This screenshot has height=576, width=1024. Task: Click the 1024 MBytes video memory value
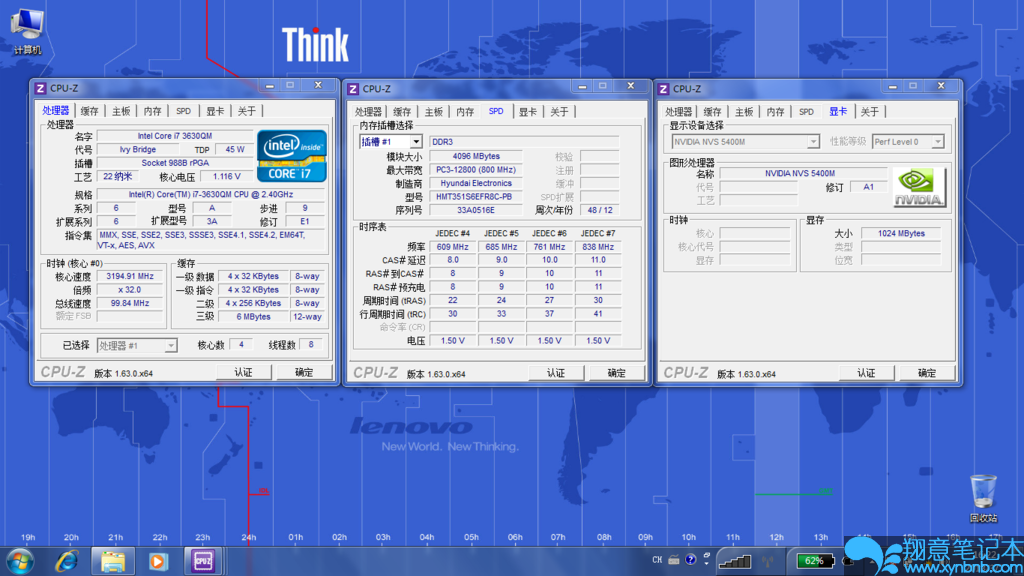pyautogui.click(x=901, y=233)
